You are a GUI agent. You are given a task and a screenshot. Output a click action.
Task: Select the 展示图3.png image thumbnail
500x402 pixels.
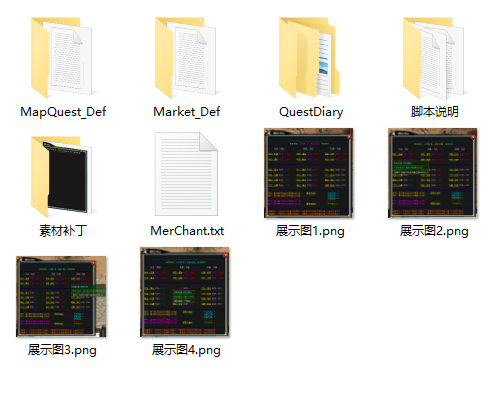click(61, 296)
